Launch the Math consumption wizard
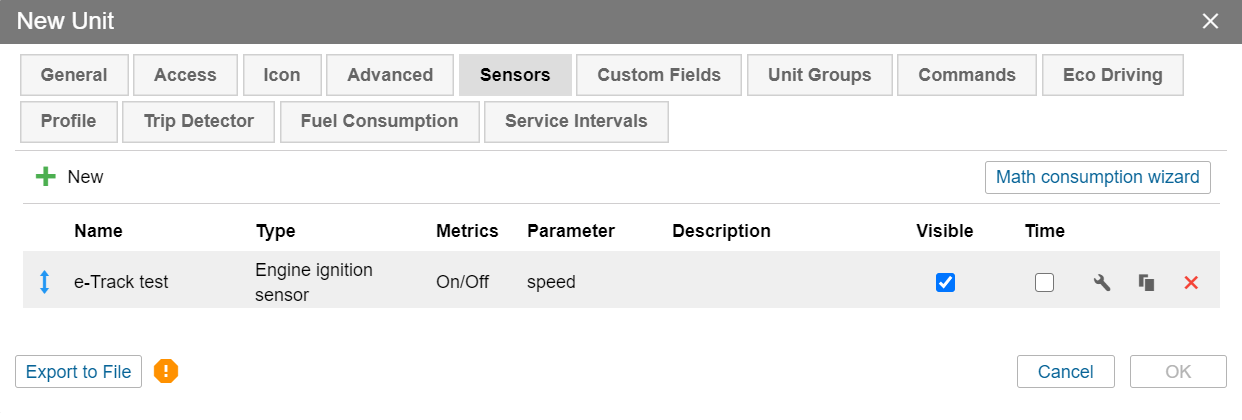The image size is (1242, 420). click(x=1097, y=177)
